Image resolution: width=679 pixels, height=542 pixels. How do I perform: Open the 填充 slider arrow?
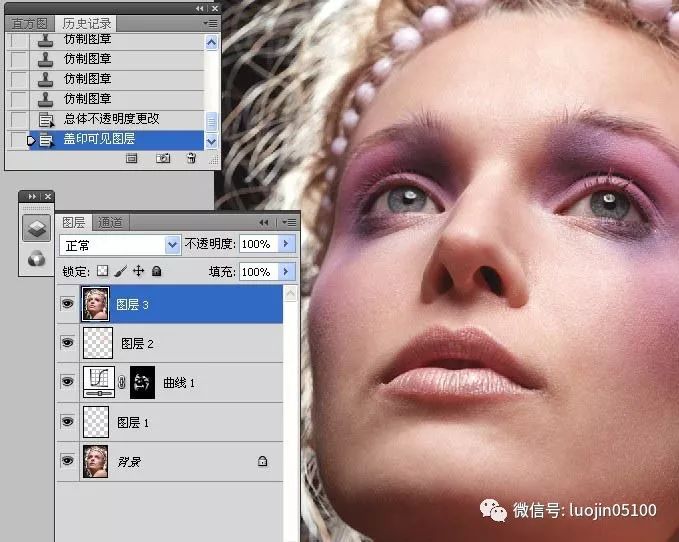[x=286, y=272]
